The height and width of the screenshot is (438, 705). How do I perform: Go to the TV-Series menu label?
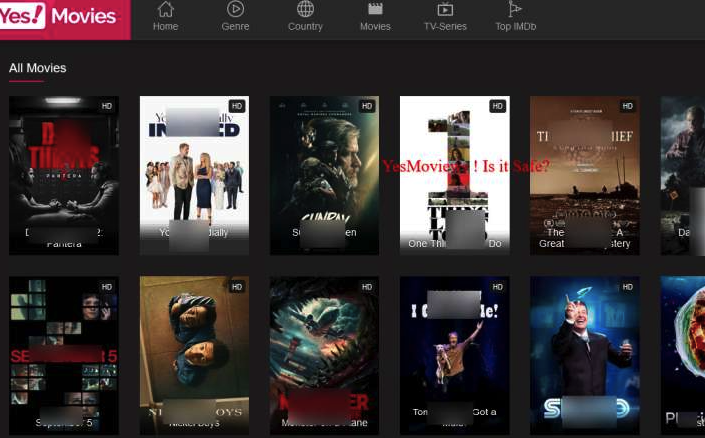[445, 27]
